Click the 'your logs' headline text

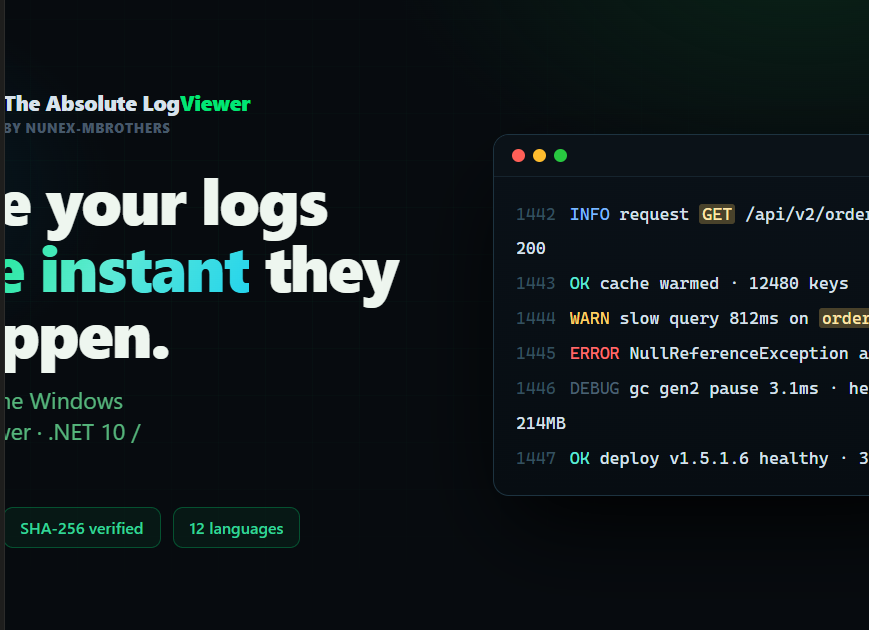187,208
